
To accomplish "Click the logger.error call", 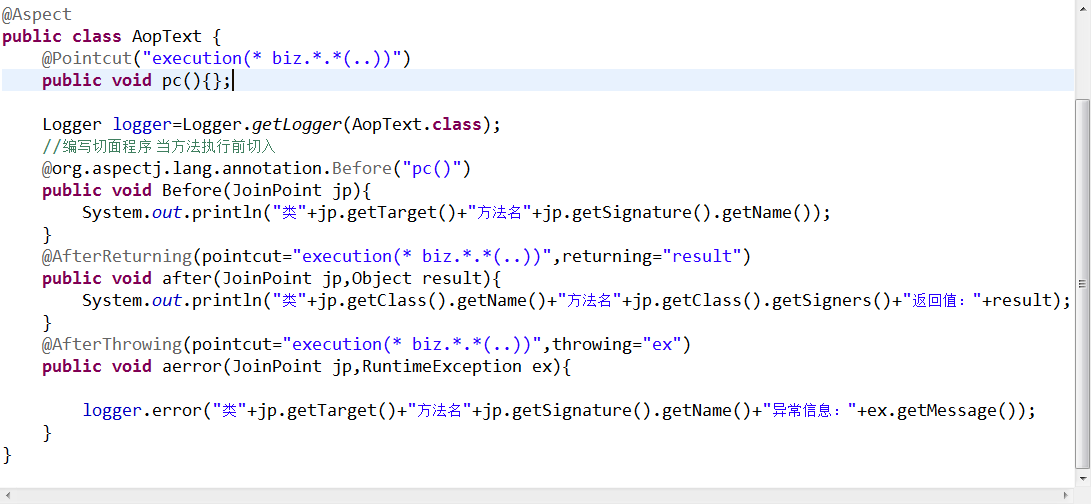I will (x=142, y=411).
